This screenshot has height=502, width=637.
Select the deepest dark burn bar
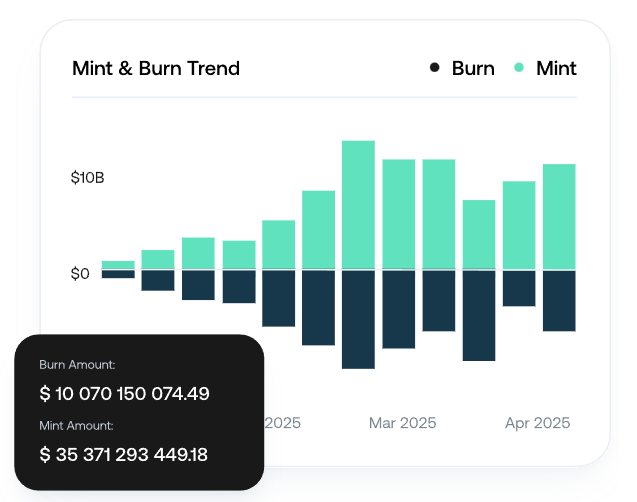(358, 319)
